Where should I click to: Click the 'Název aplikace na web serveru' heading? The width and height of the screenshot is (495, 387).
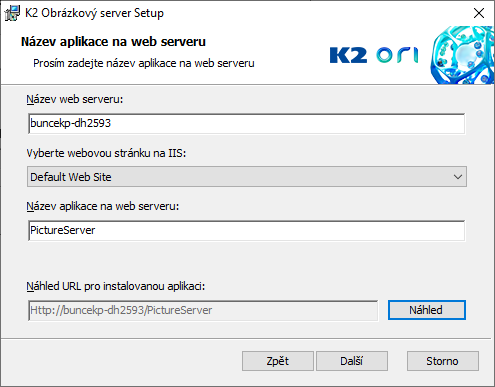pyautogui.click(x=113, y=42)
